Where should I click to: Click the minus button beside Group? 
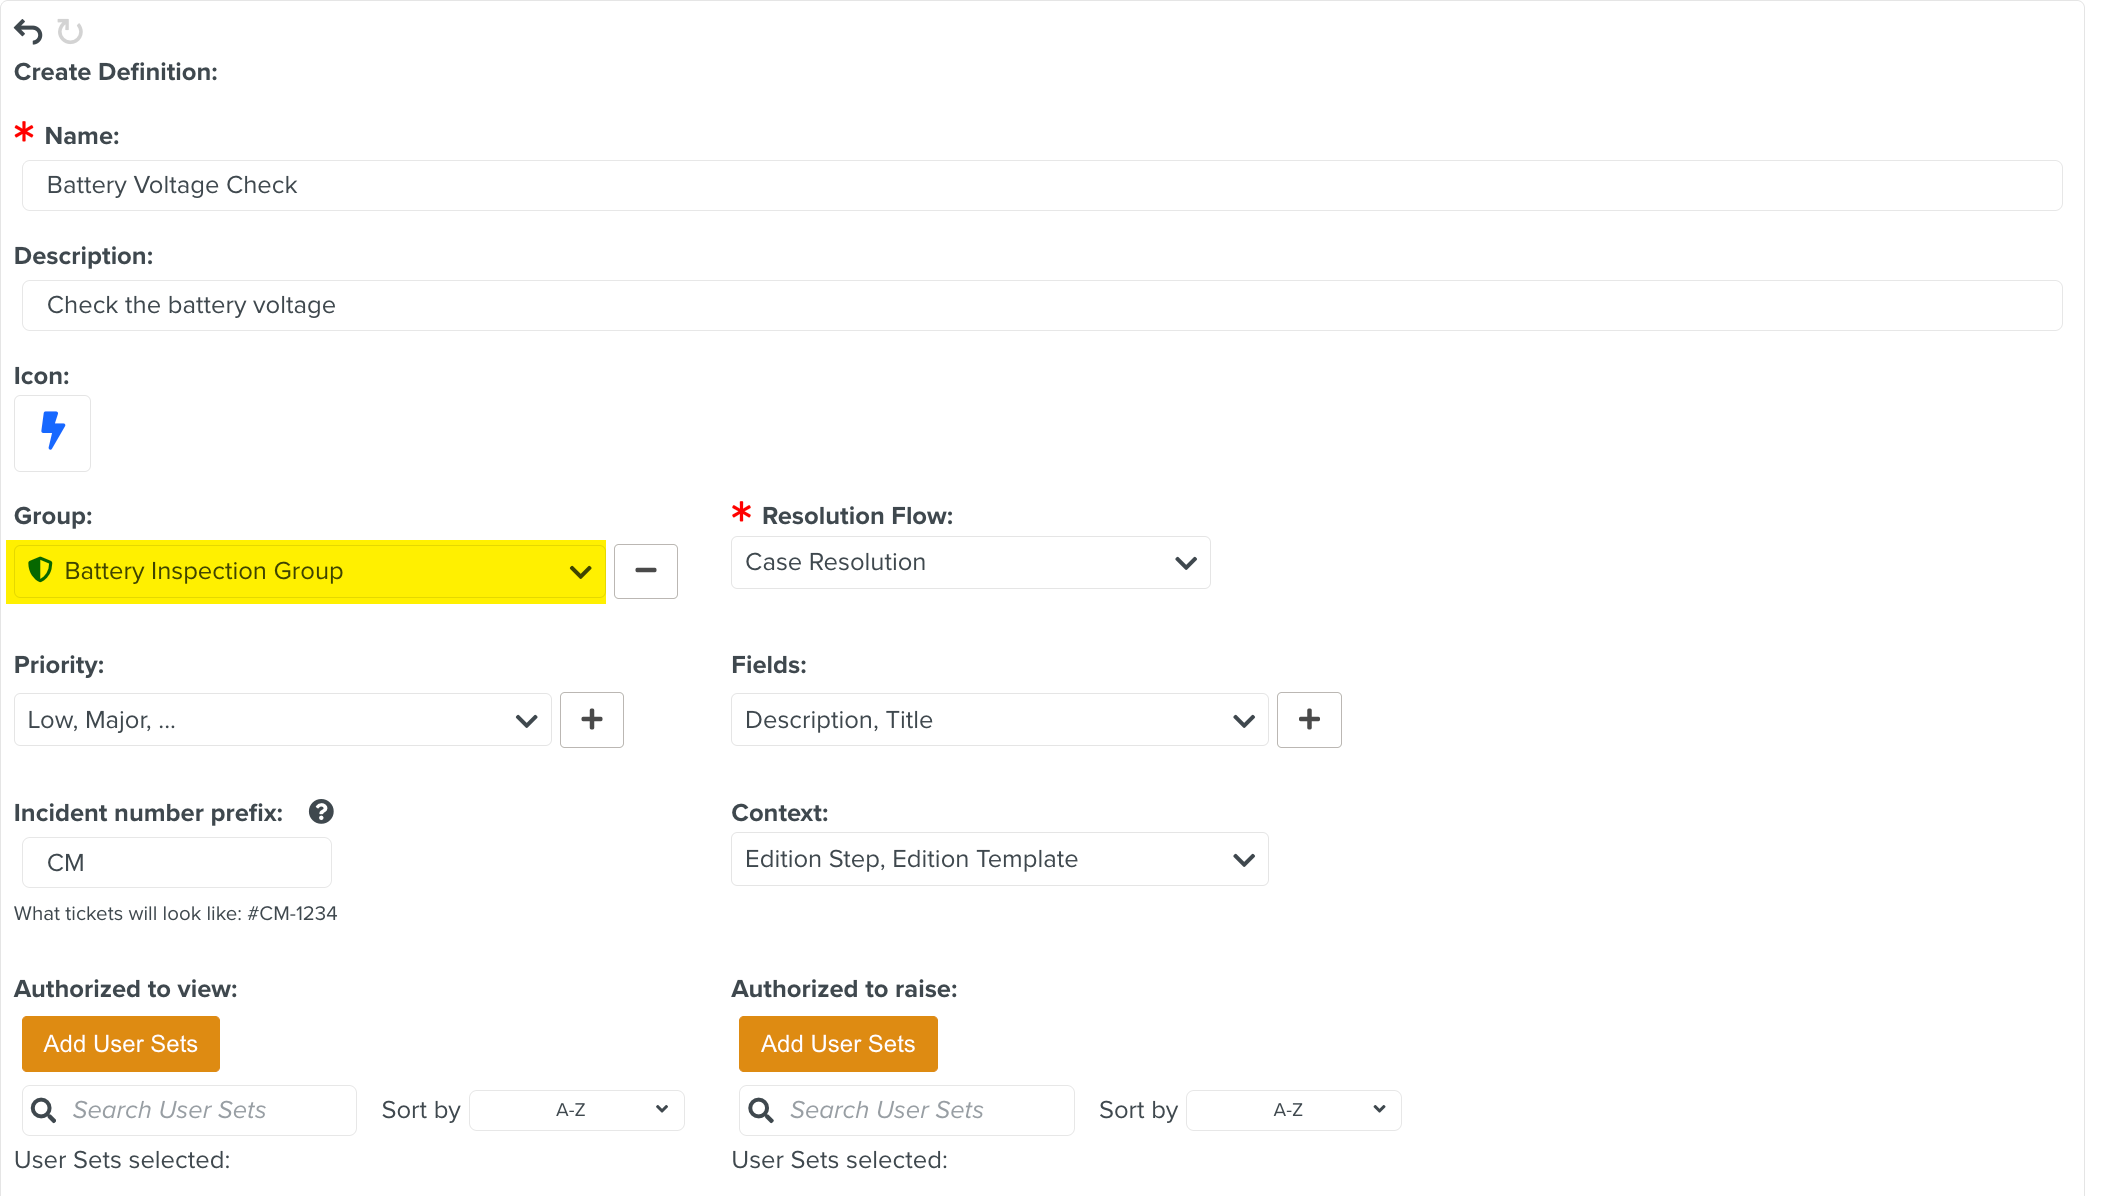pos(645,571)
